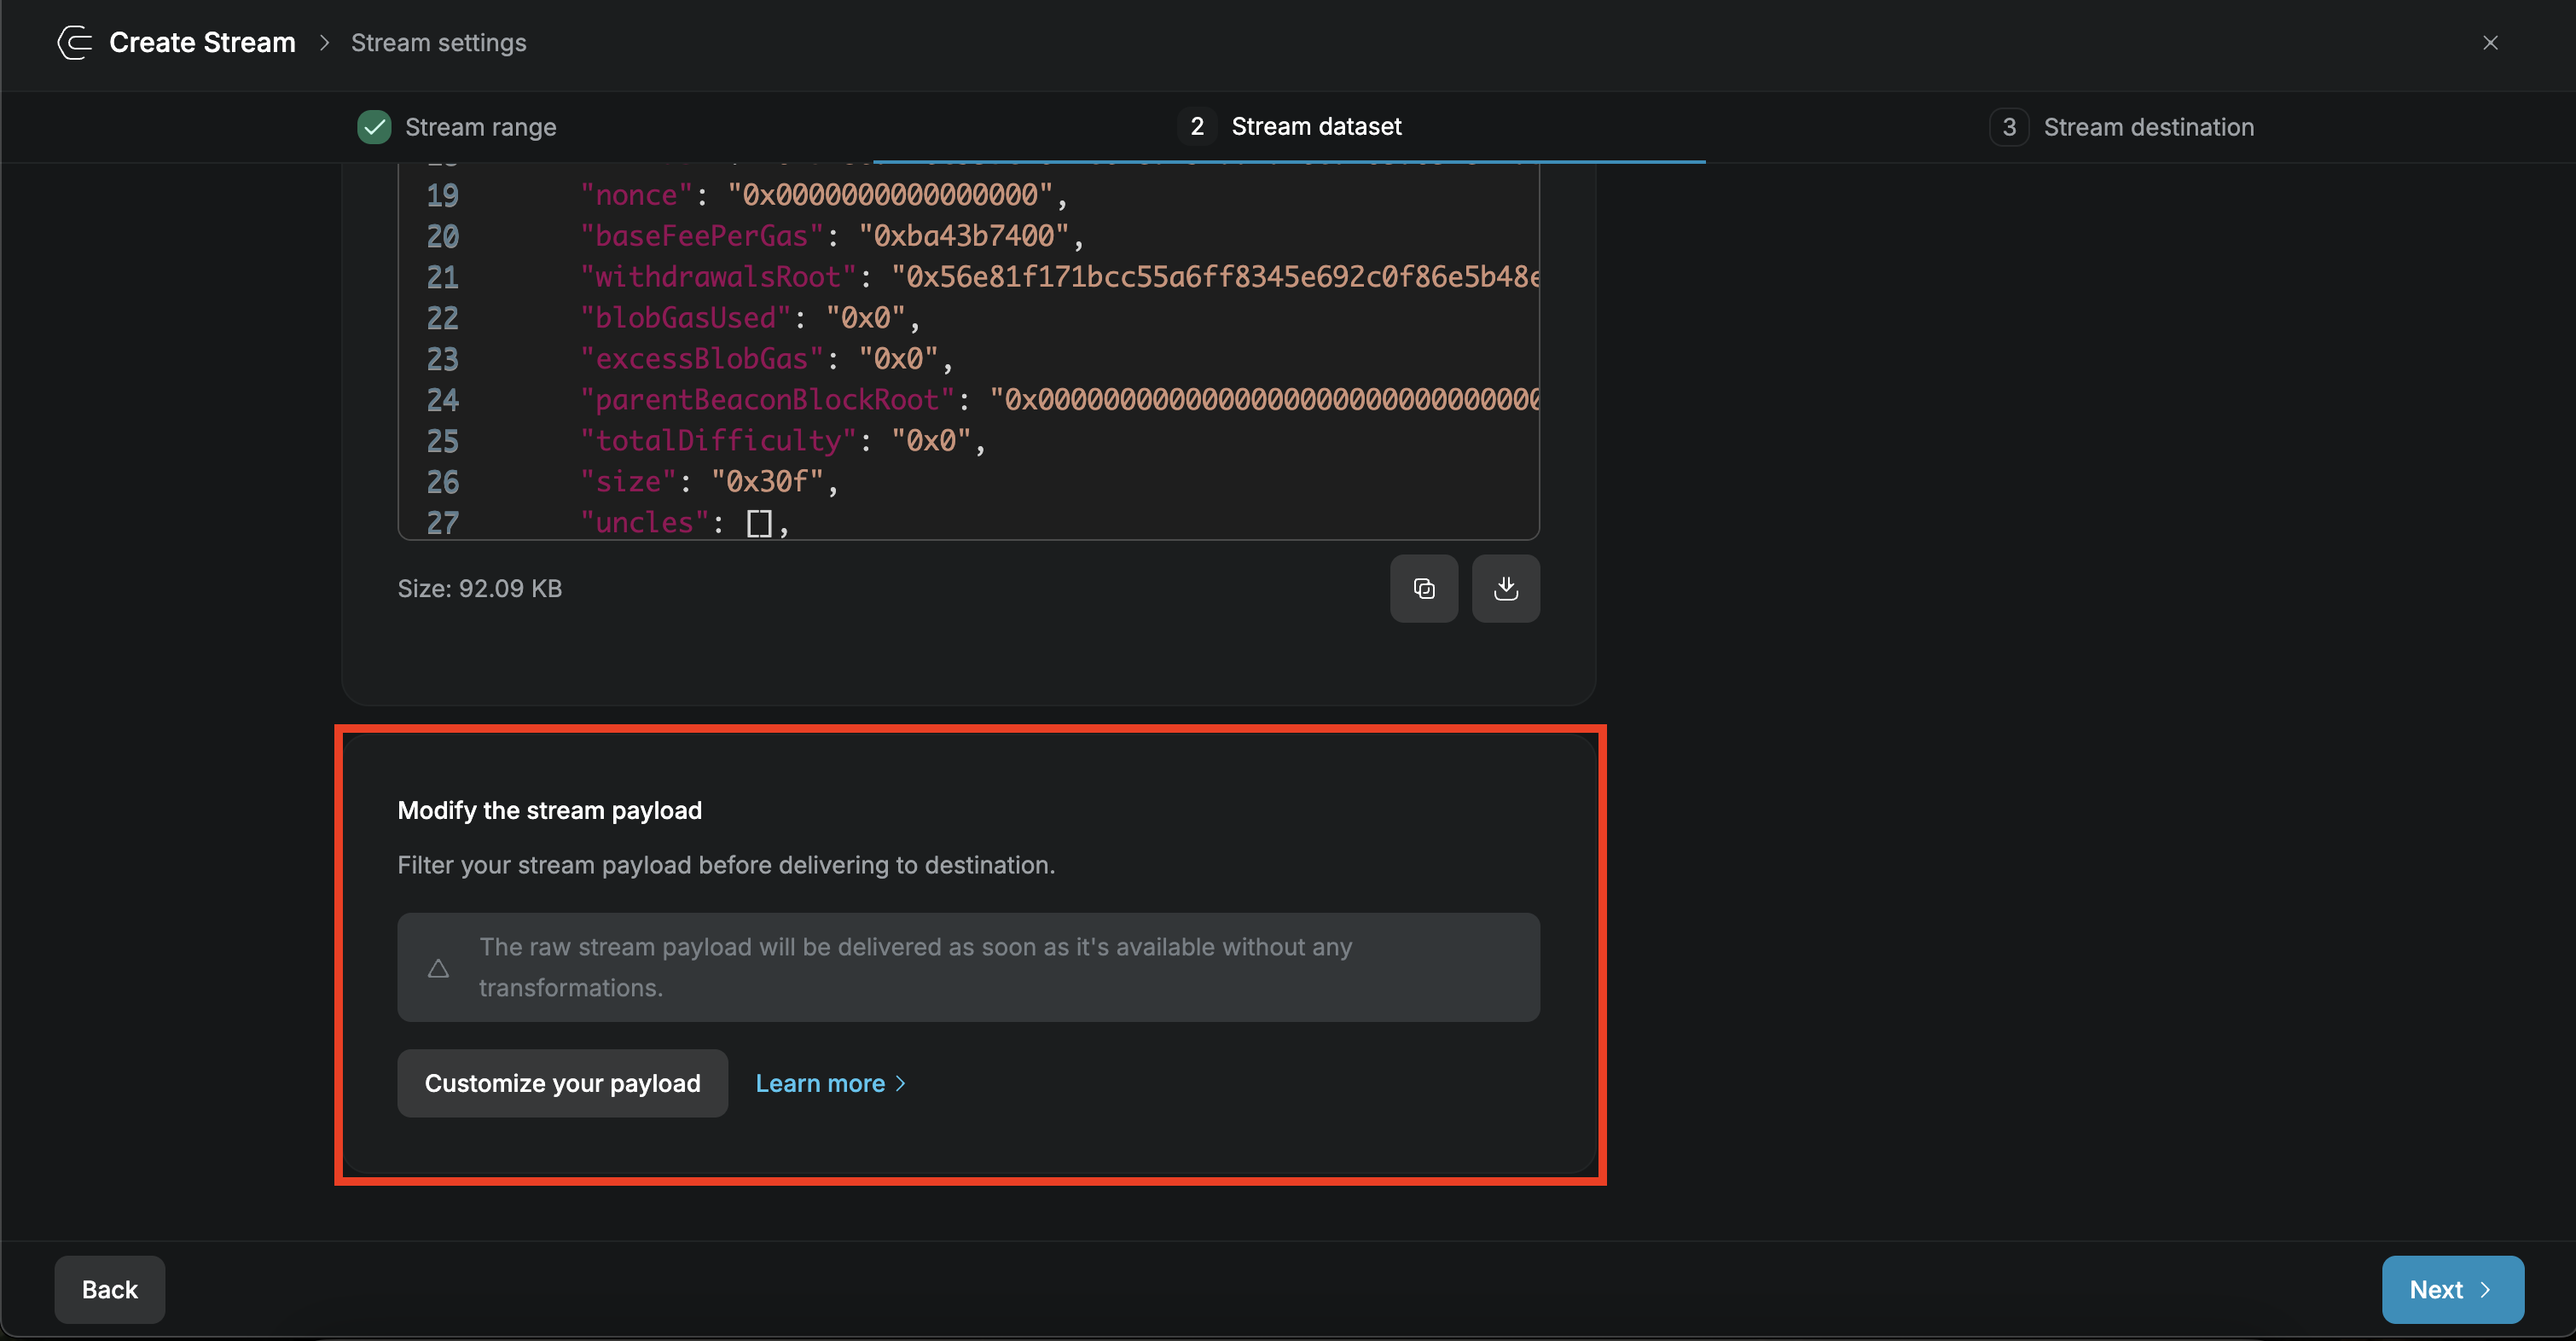2576x1341 pixels.
Task: Copy the payload to clipboard
Action: (1423, 589)
